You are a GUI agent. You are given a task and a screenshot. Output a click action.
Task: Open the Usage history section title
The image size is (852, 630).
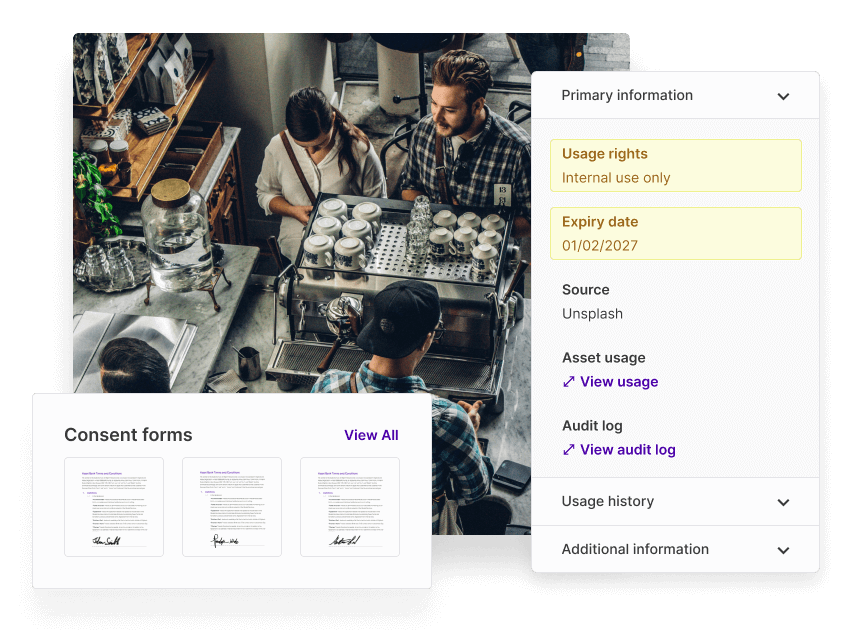click(x=607, y=502)
